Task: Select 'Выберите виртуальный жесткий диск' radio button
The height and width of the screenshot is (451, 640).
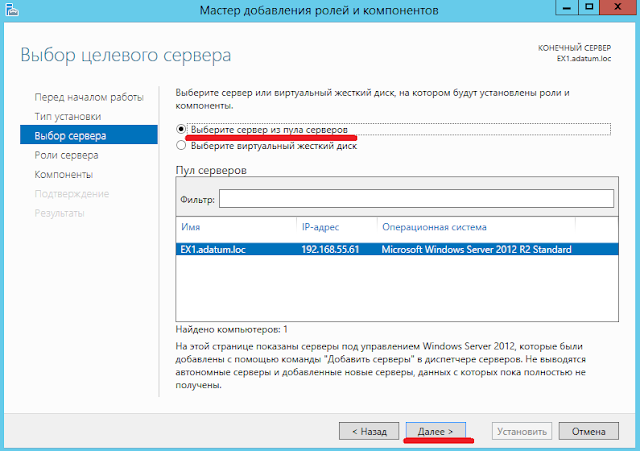Action: click(181, 145)
